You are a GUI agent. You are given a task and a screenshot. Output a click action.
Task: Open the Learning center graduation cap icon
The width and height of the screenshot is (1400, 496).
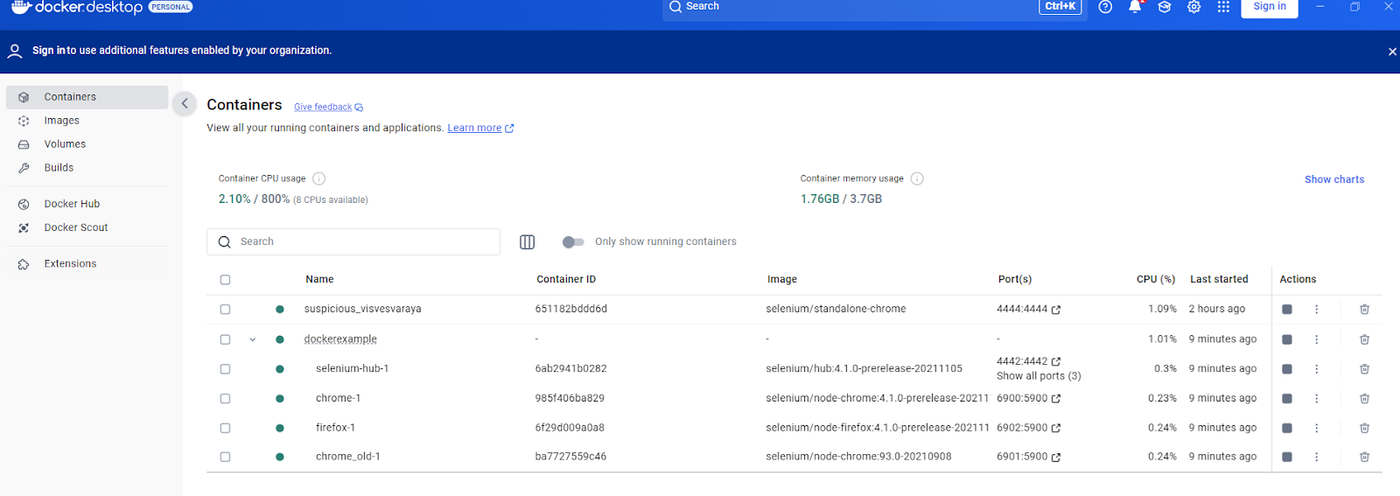tap(1164, 6)
